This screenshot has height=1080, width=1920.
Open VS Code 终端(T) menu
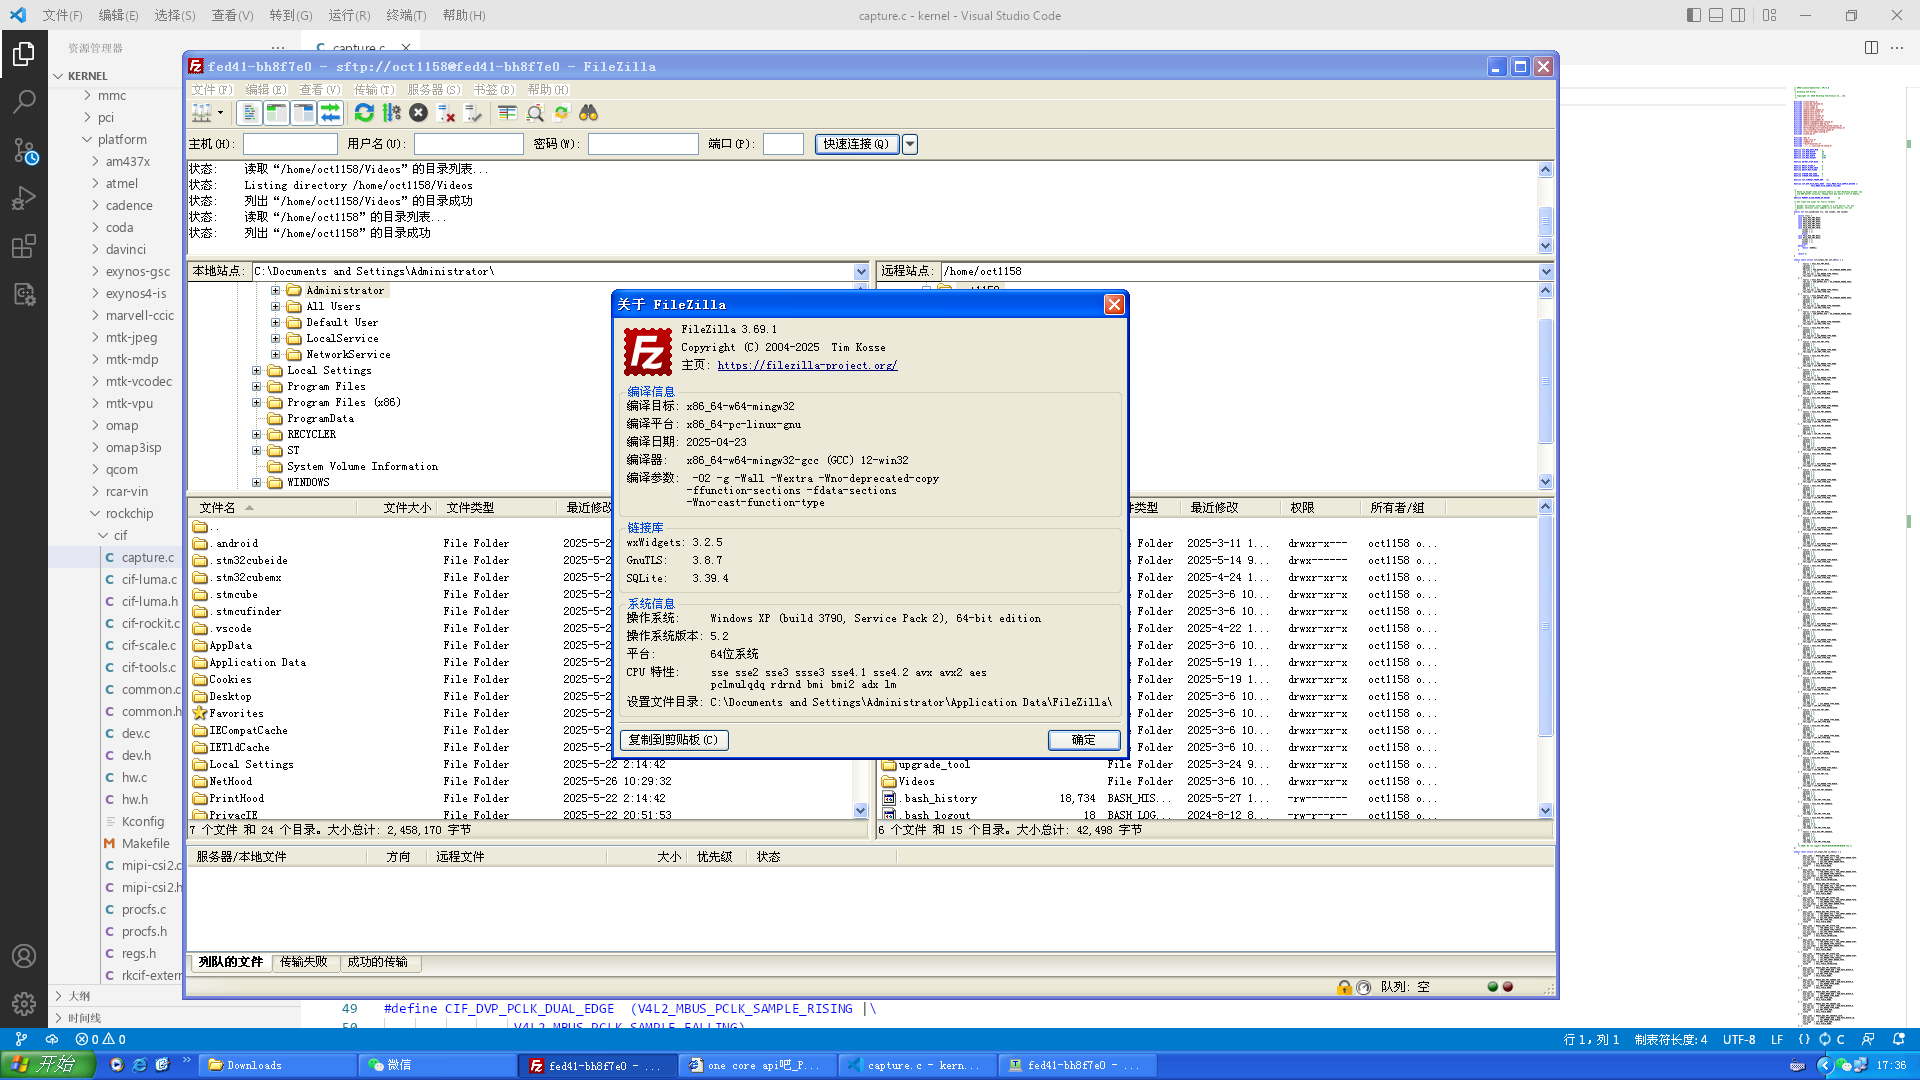click(406, 15)
